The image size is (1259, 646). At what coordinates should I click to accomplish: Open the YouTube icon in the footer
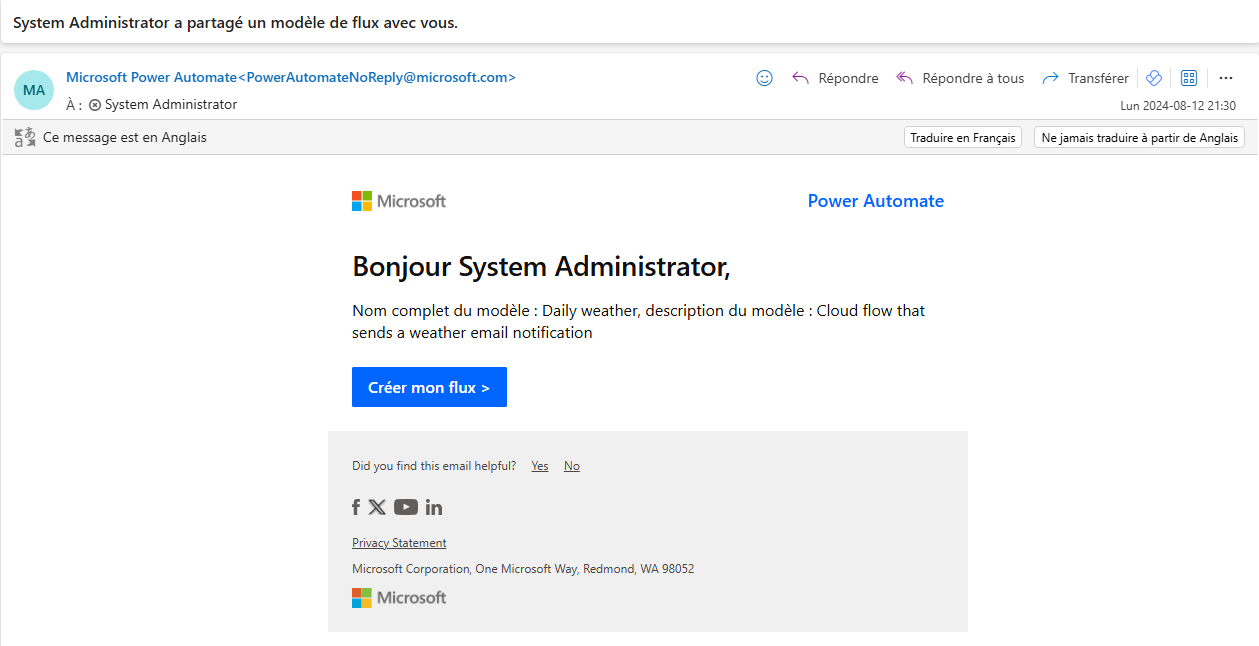click(405, 507)
